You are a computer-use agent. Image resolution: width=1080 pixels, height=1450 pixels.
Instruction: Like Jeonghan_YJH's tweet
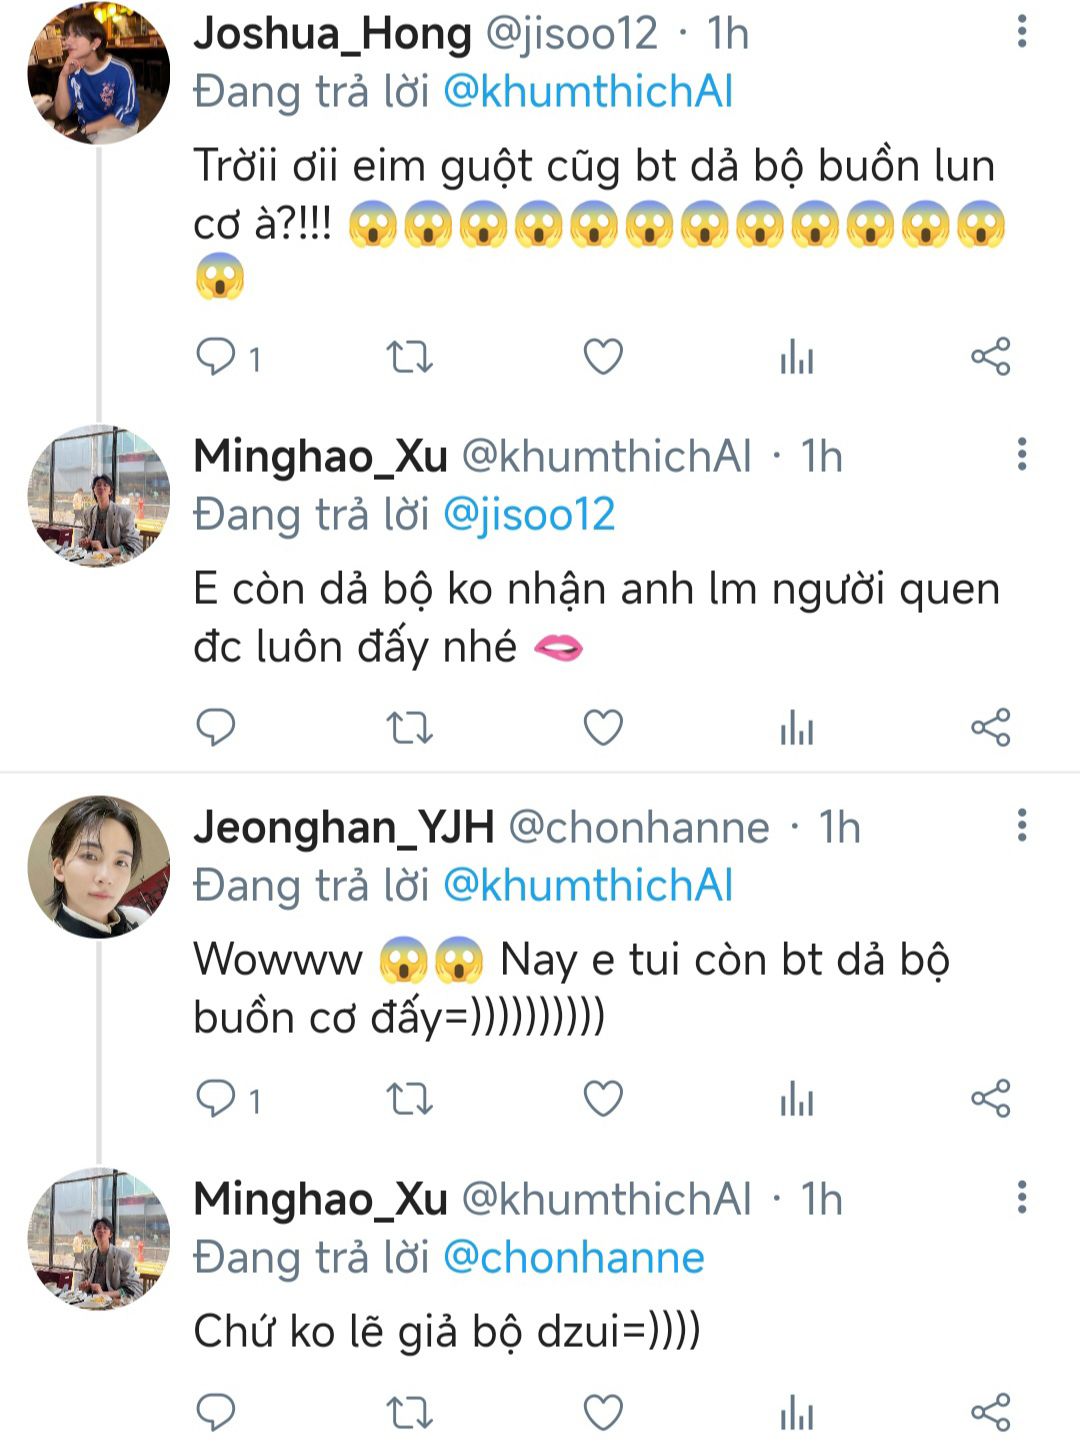tap(603, 1099)
